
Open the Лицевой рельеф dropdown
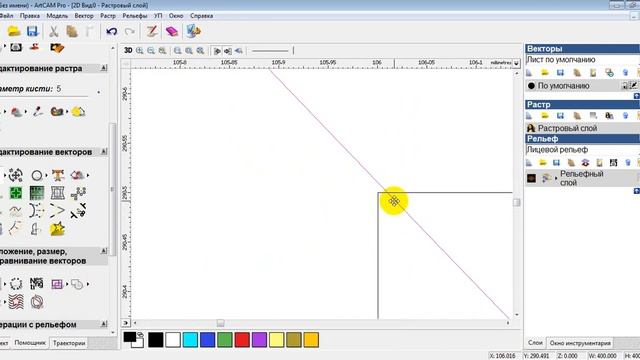coord(582,150)
